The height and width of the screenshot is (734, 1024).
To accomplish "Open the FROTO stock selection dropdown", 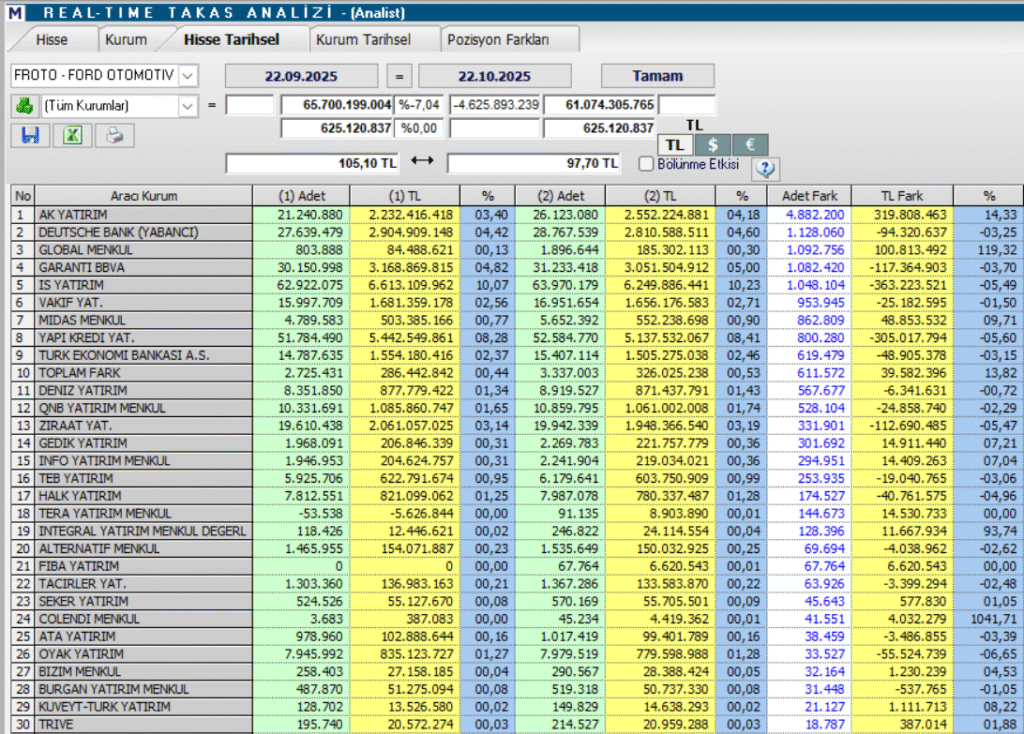I will click(188, 76).
